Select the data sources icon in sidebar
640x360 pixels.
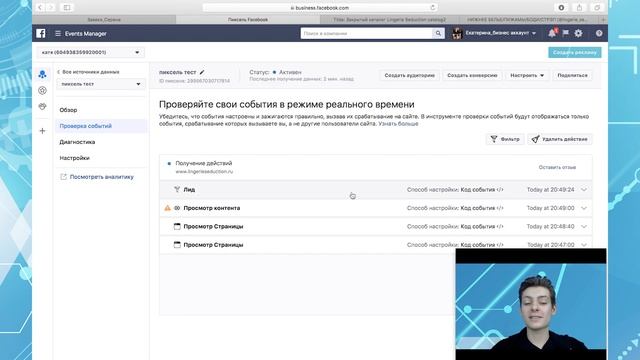[x=42, y=74]
